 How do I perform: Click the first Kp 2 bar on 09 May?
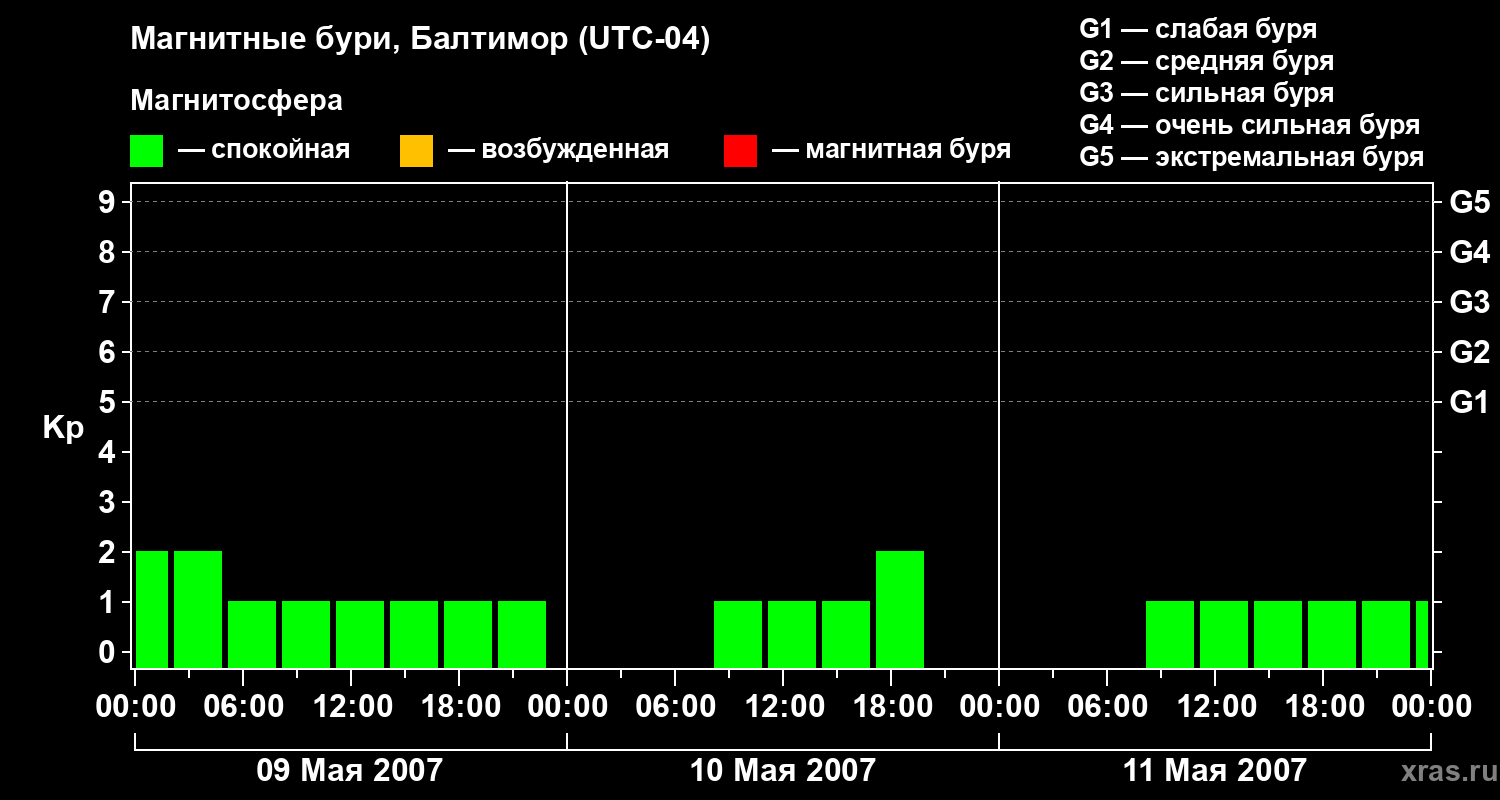pos(152,609)
